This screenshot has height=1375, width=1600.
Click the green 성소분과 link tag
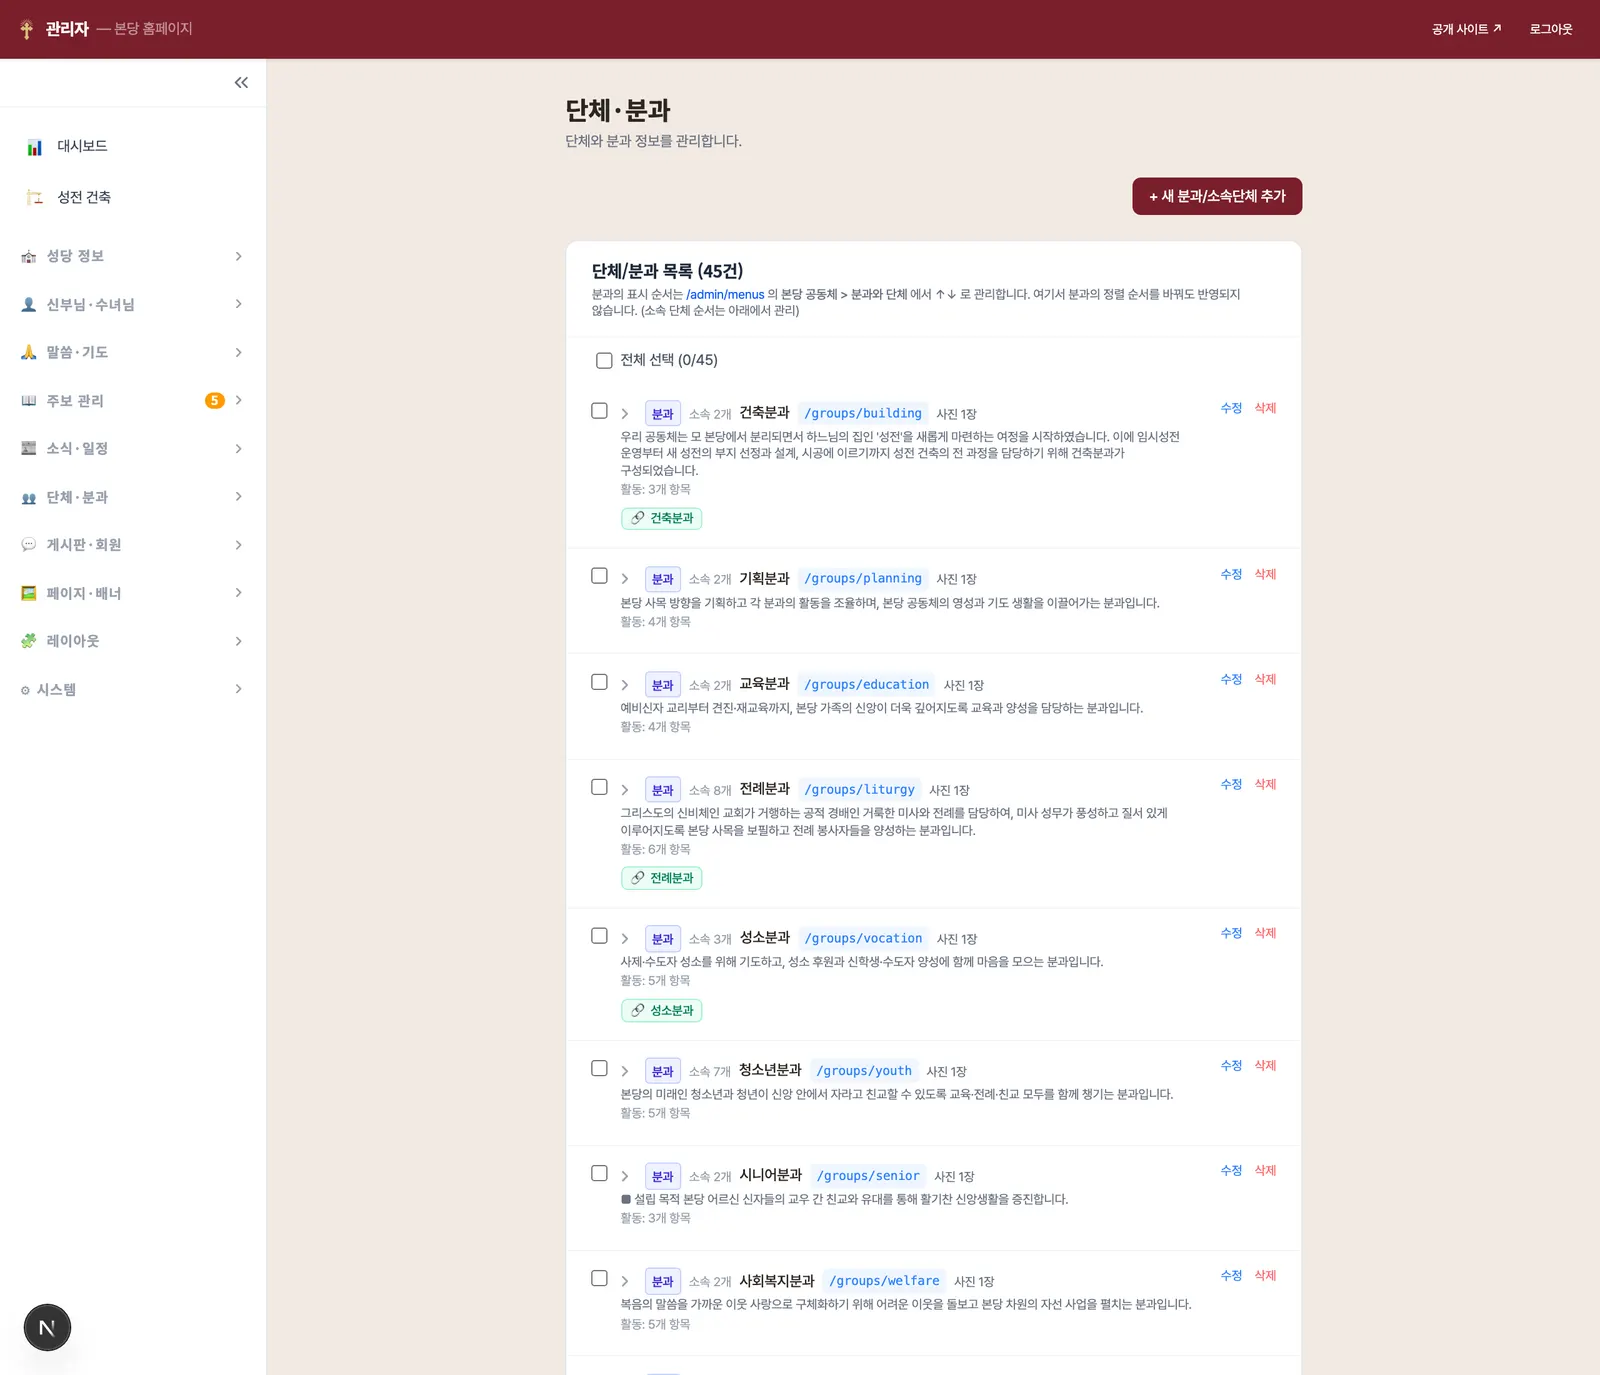[x=661, y=1011]
